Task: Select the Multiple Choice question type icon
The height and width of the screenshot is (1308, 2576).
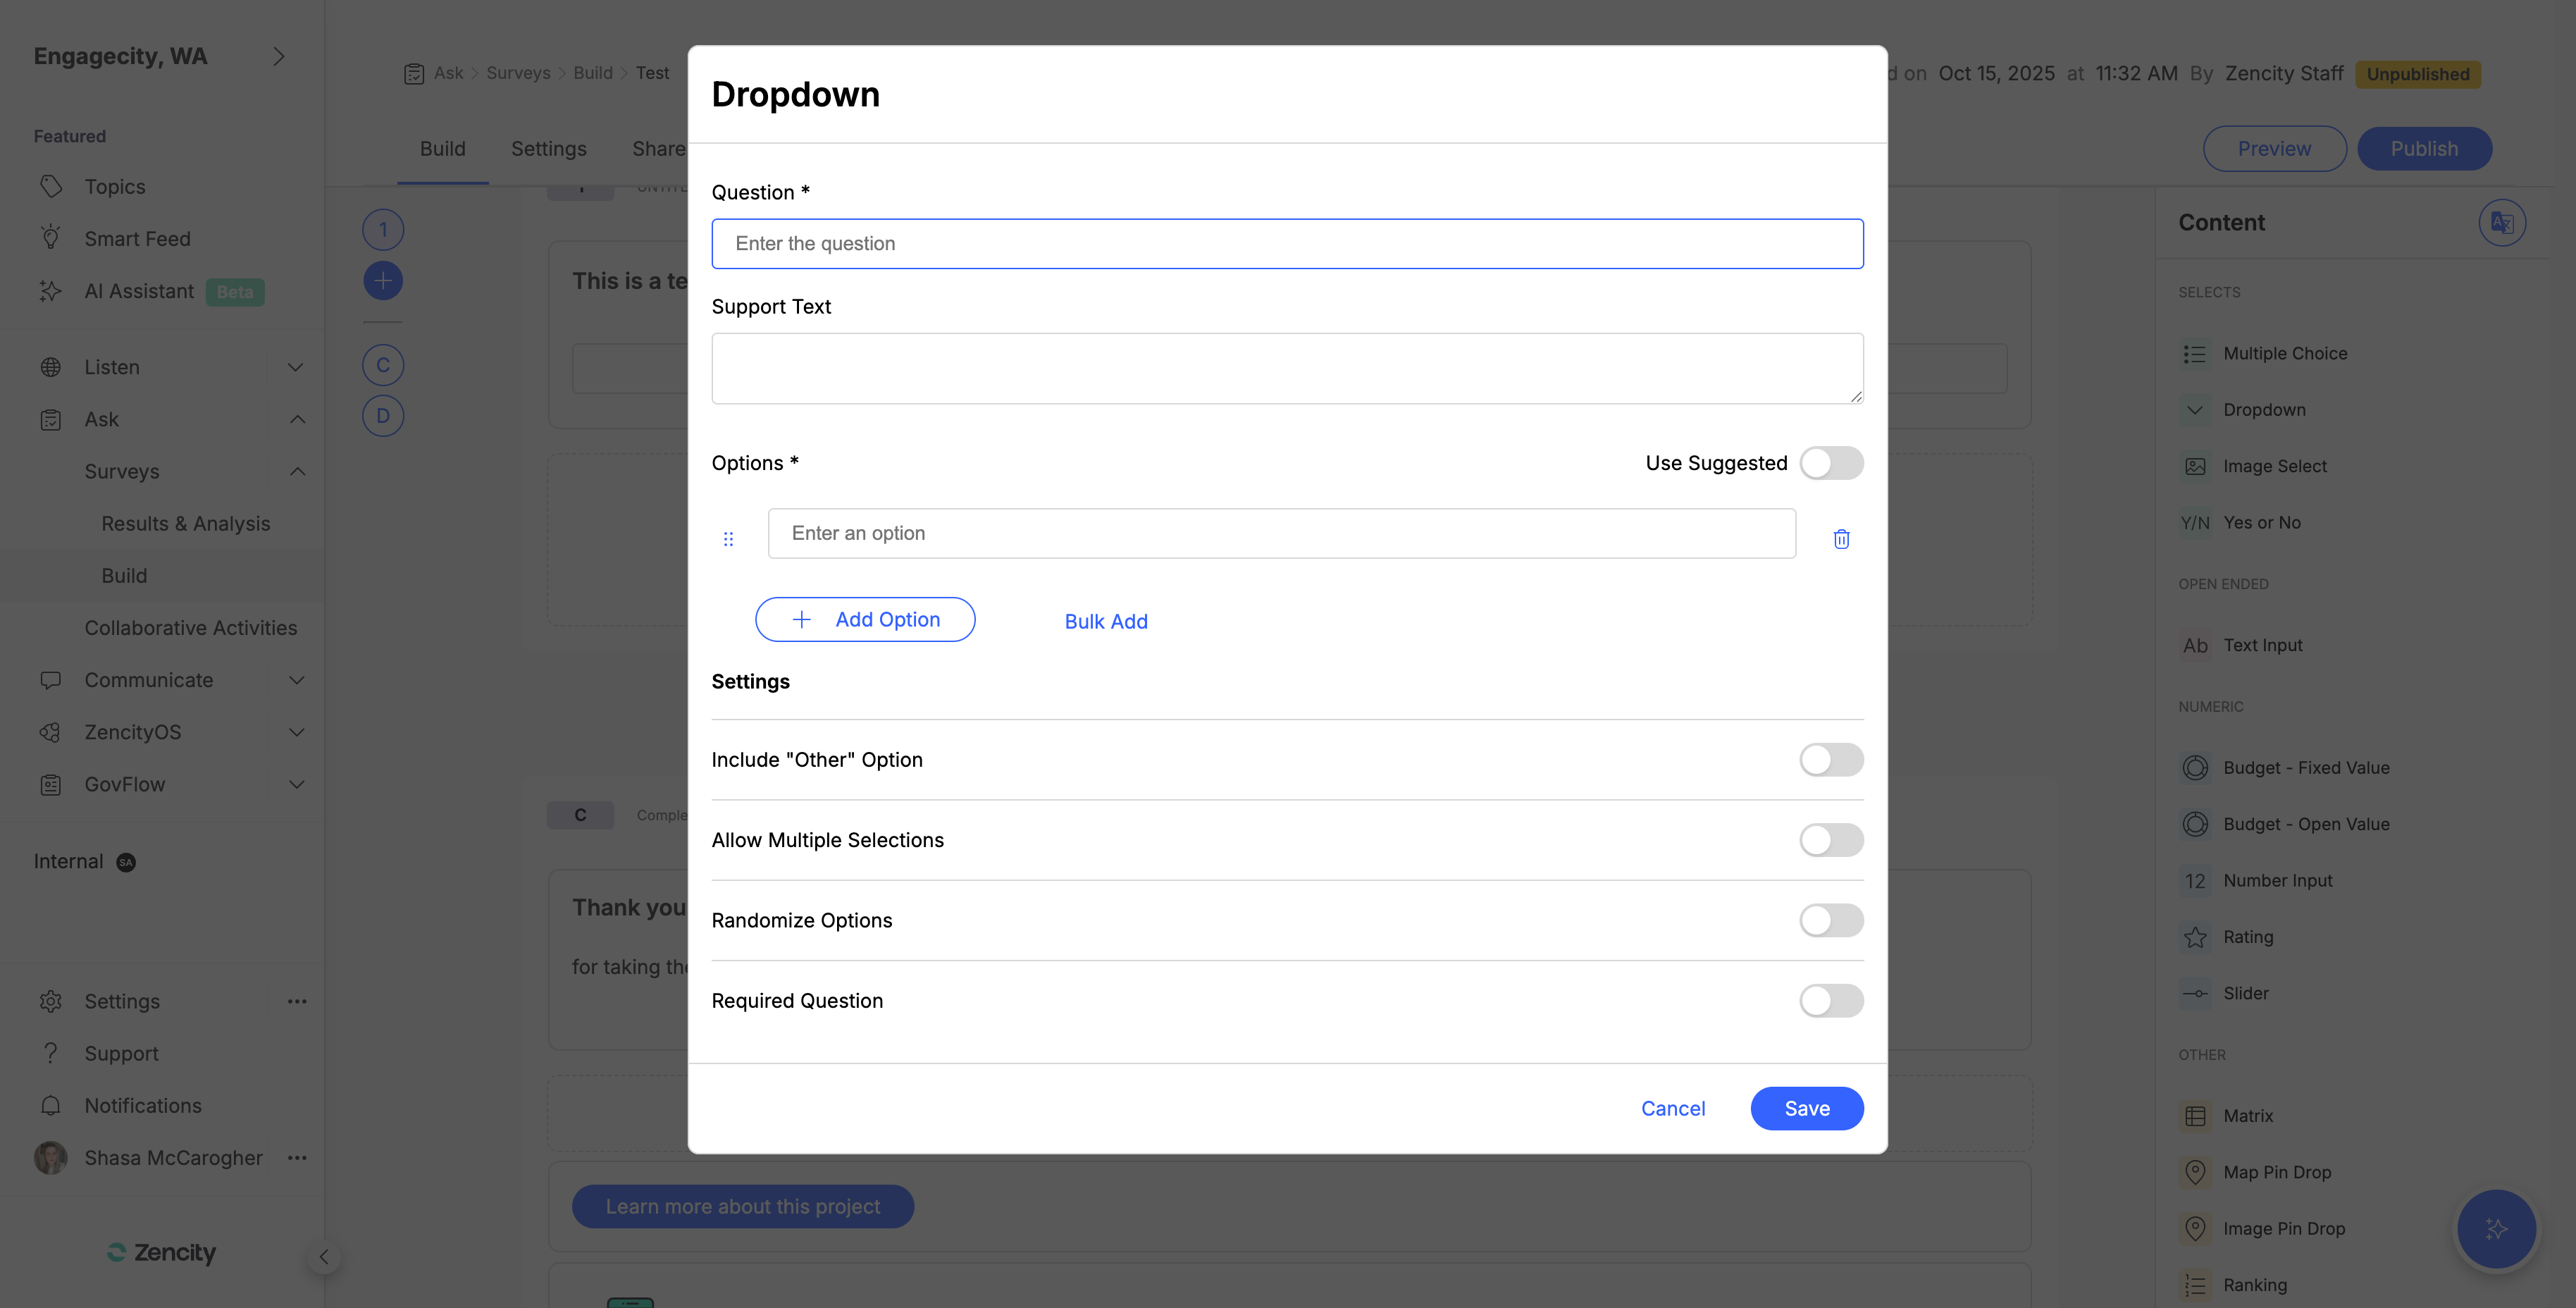Action: [x=2196, y=353]
